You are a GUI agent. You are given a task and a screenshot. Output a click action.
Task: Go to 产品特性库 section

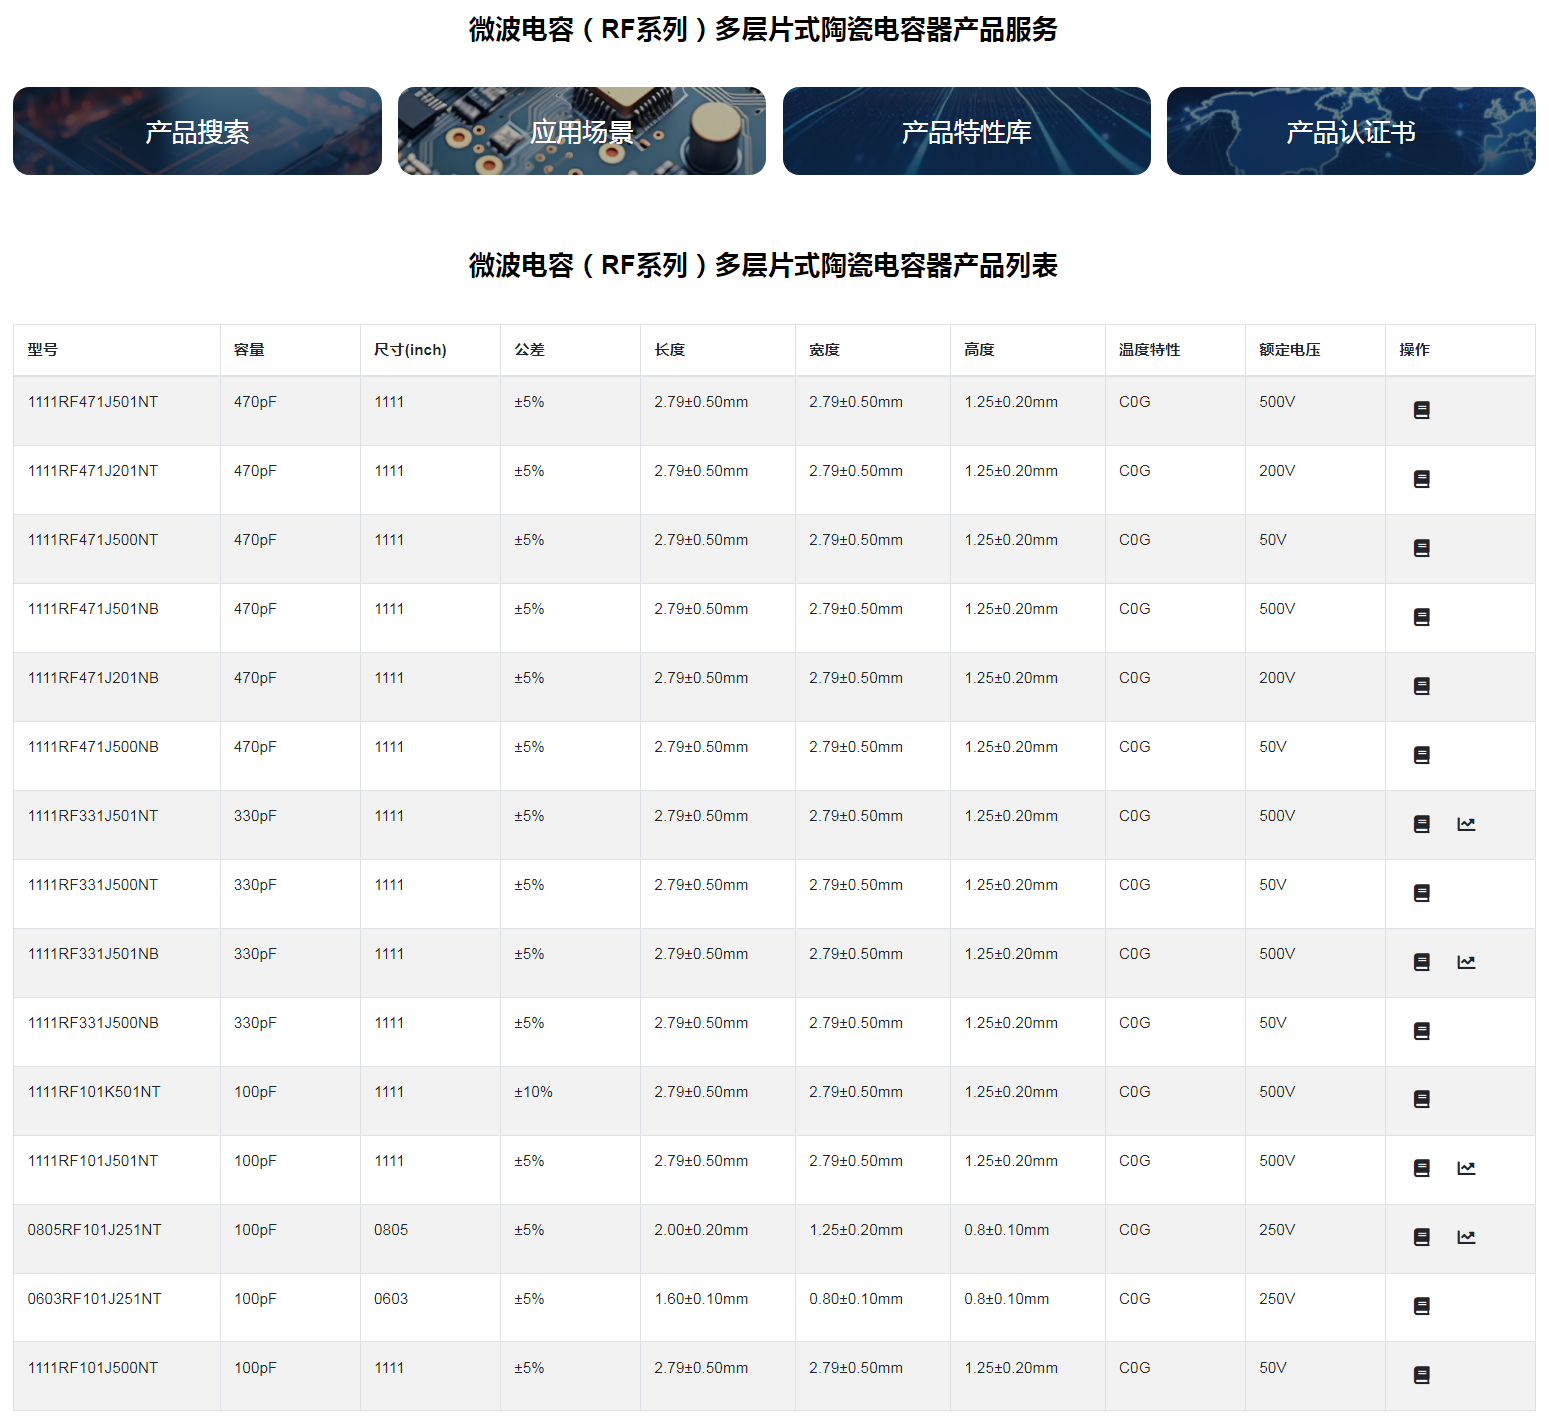[966, 131]
